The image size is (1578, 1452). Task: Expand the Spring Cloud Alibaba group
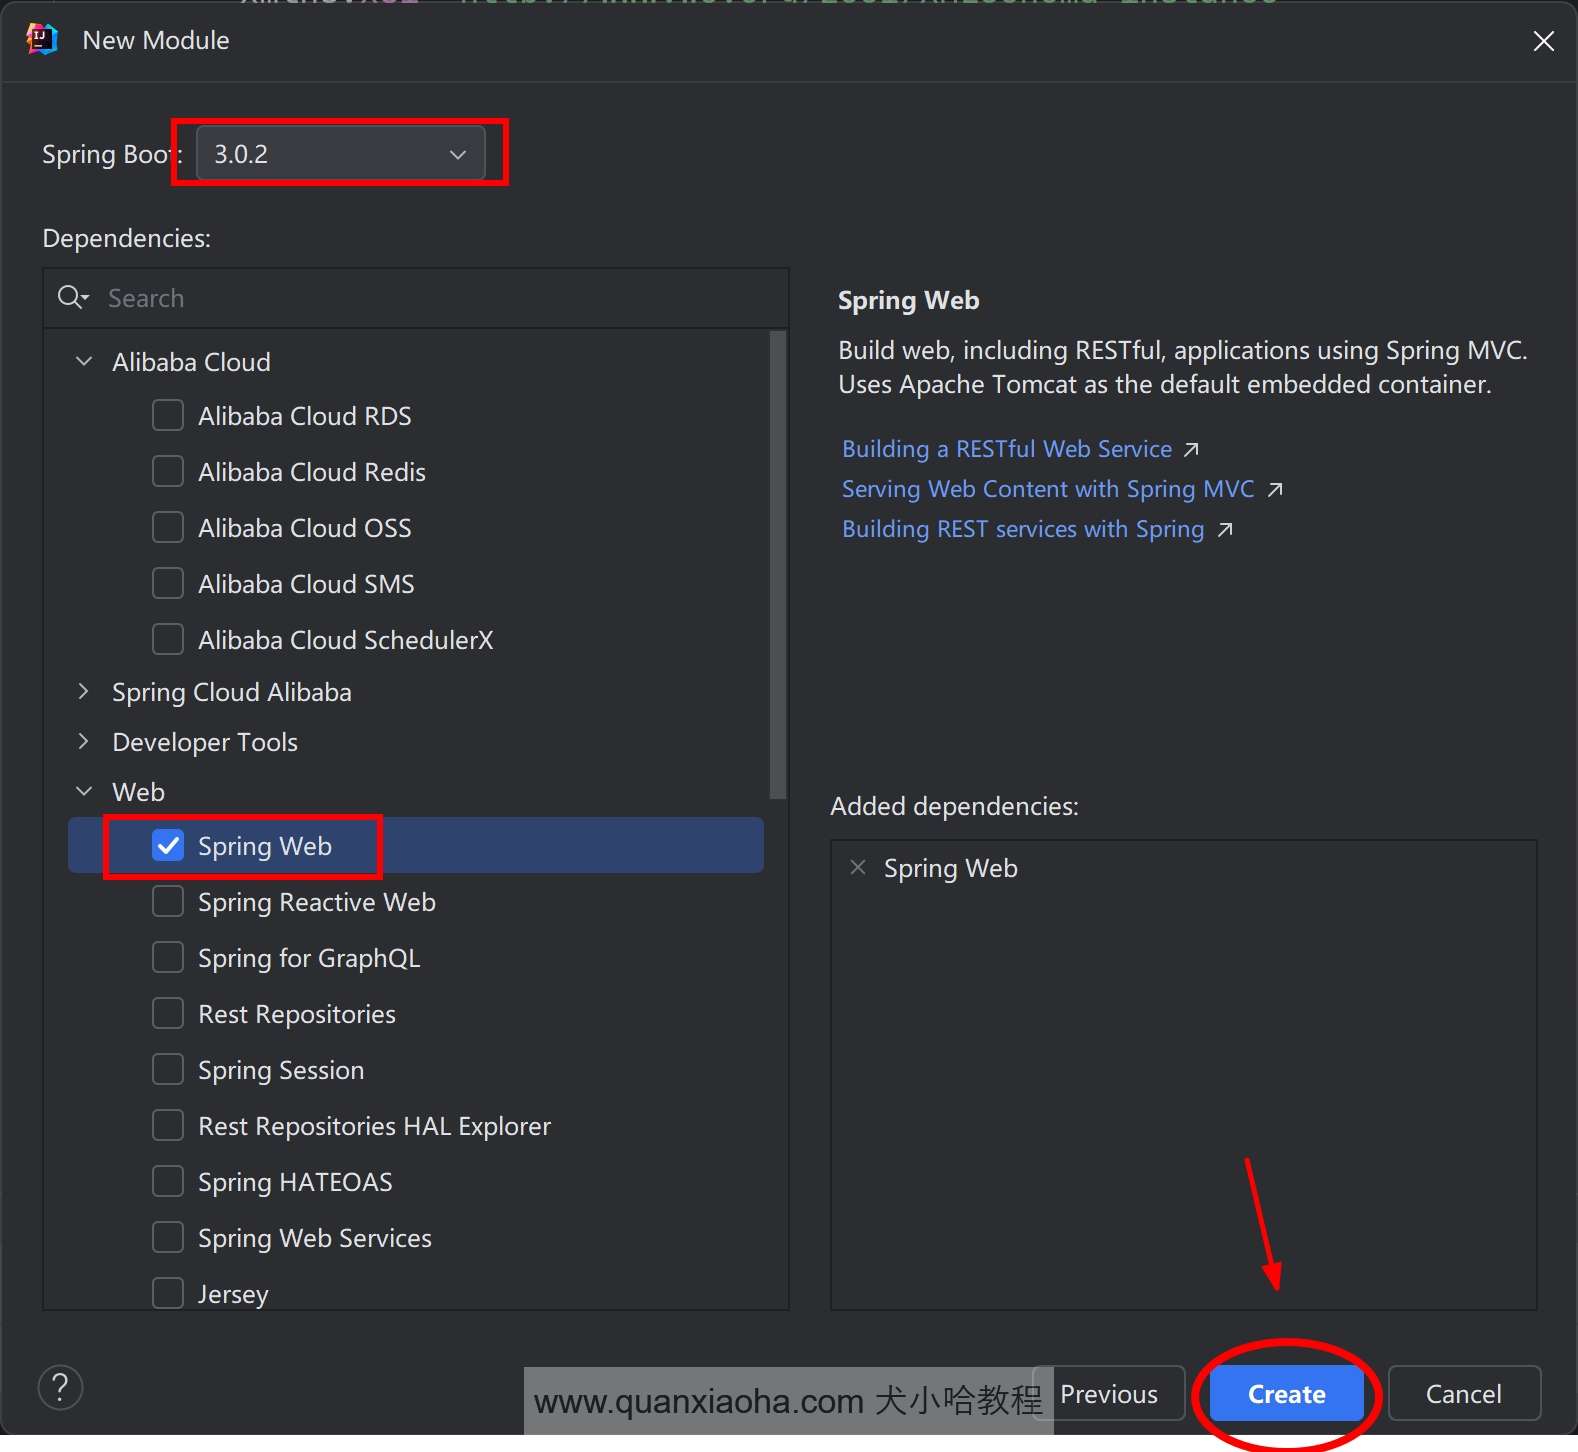pos(84,691)
